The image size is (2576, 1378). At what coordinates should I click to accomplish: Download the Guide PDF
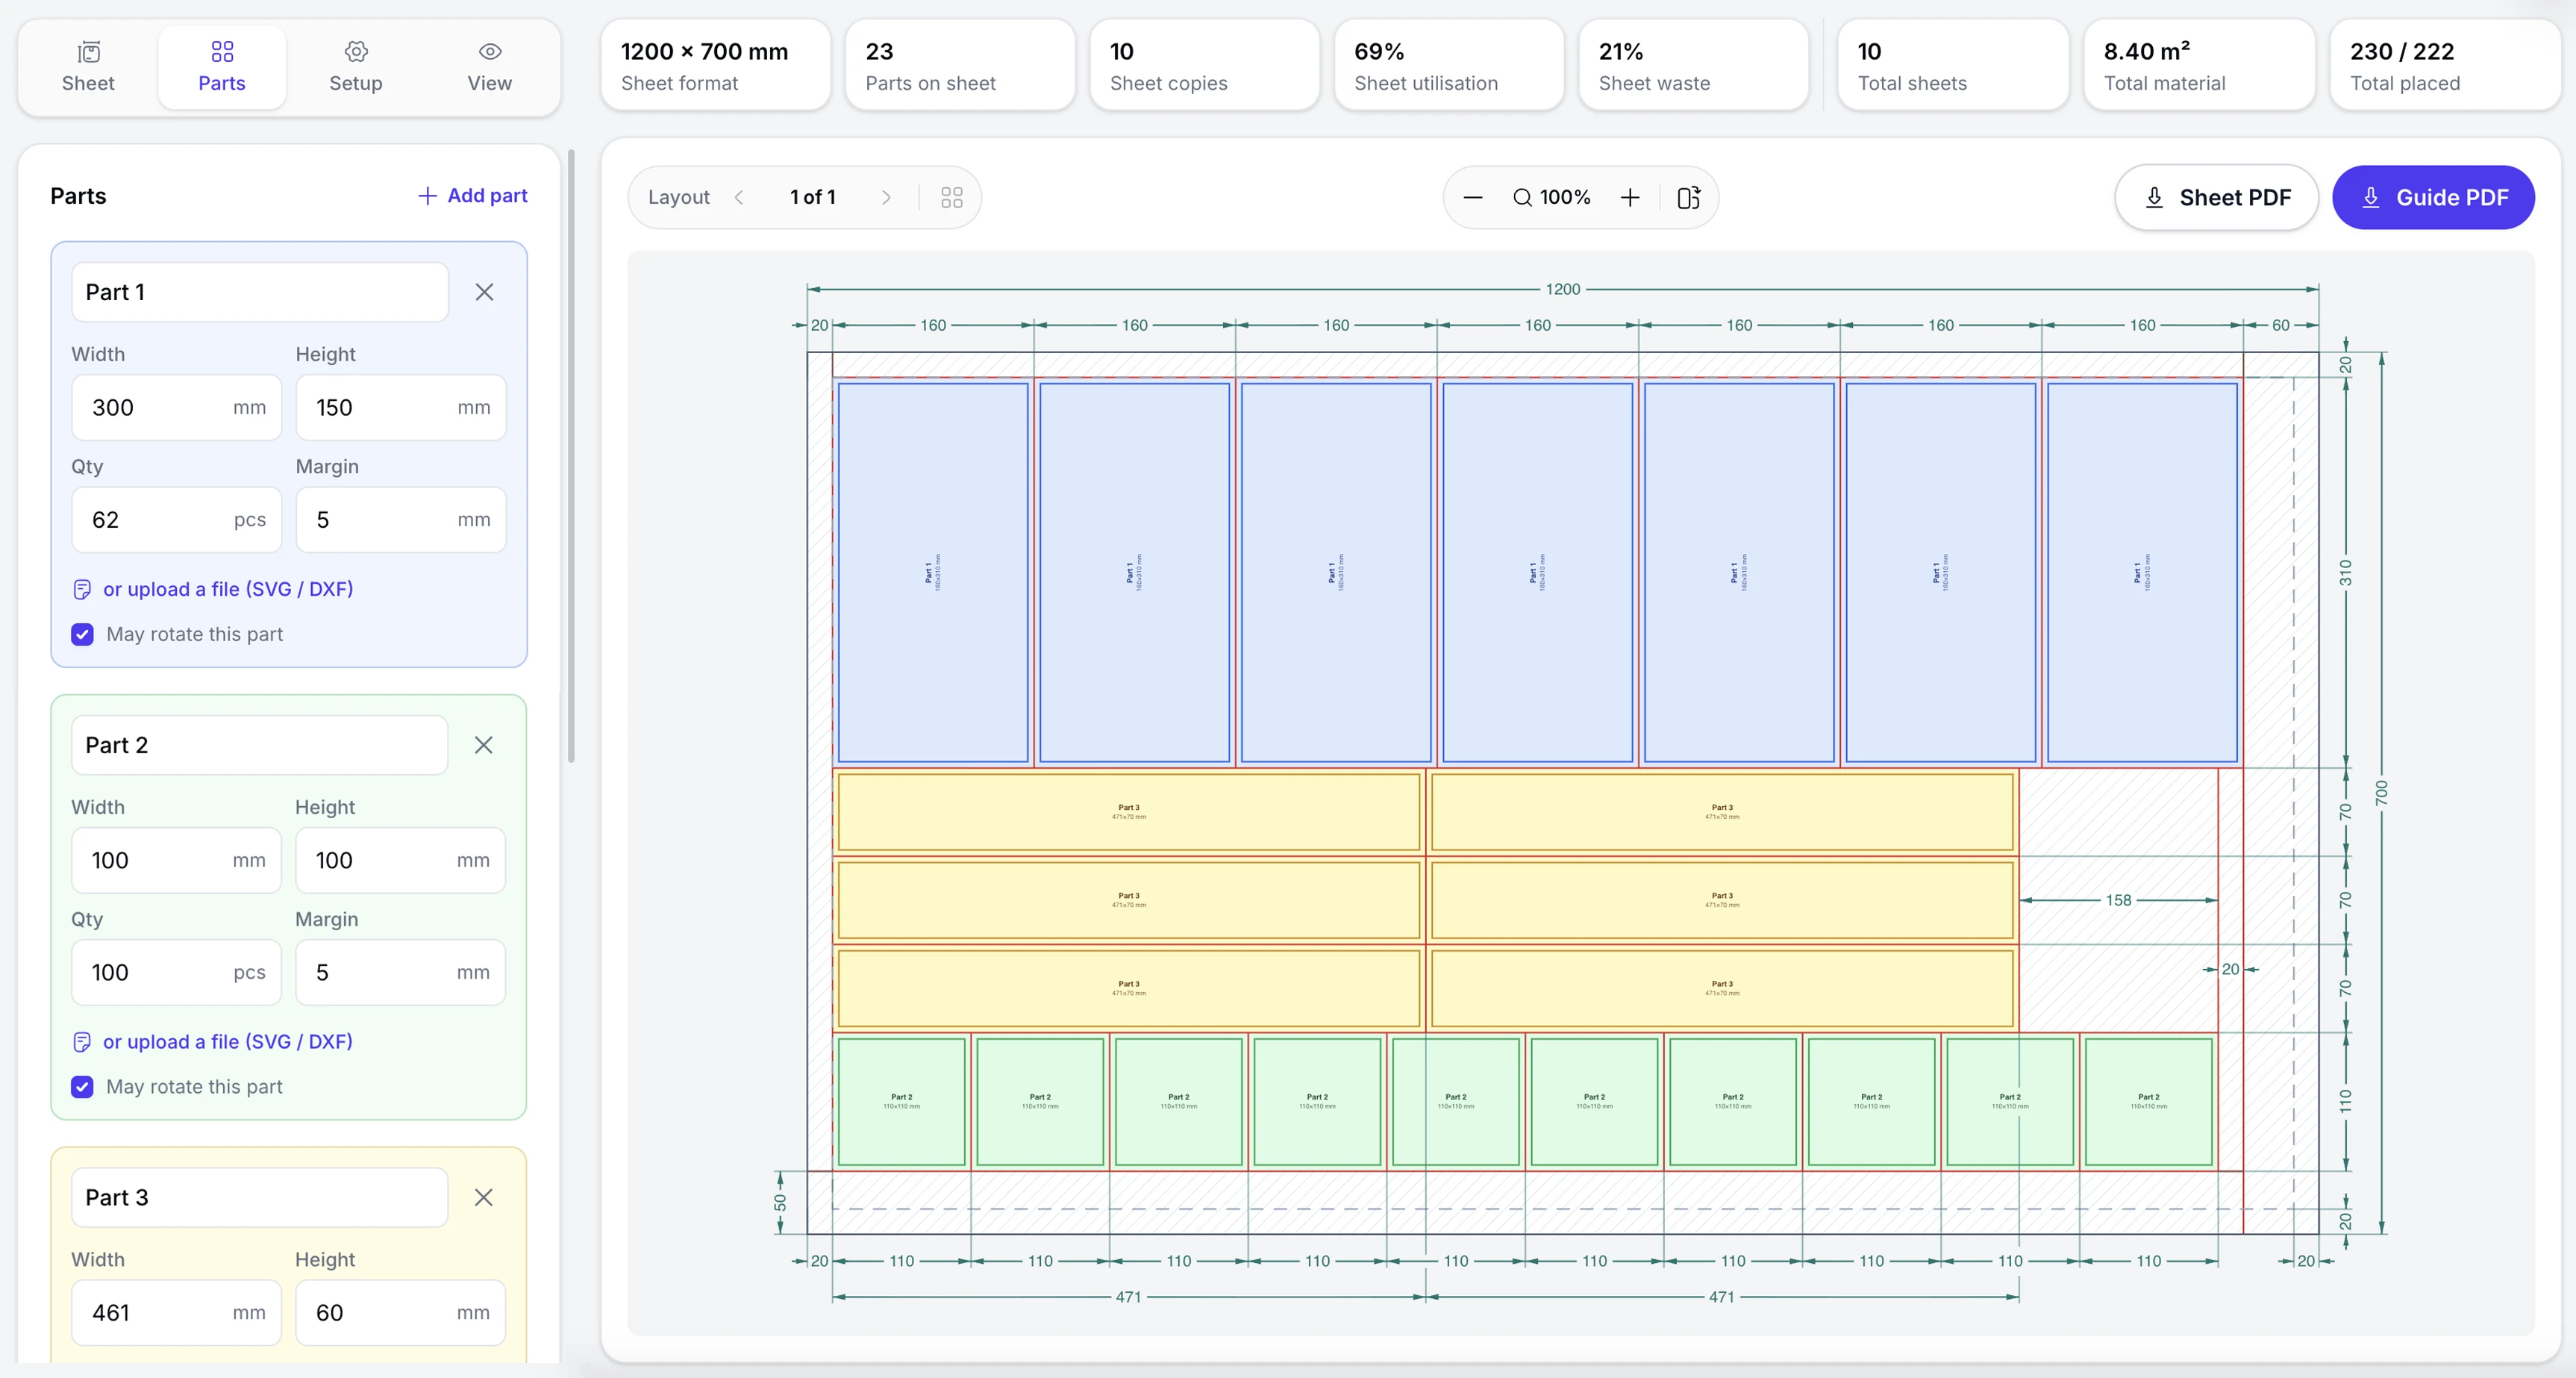tap(2433, 197)
